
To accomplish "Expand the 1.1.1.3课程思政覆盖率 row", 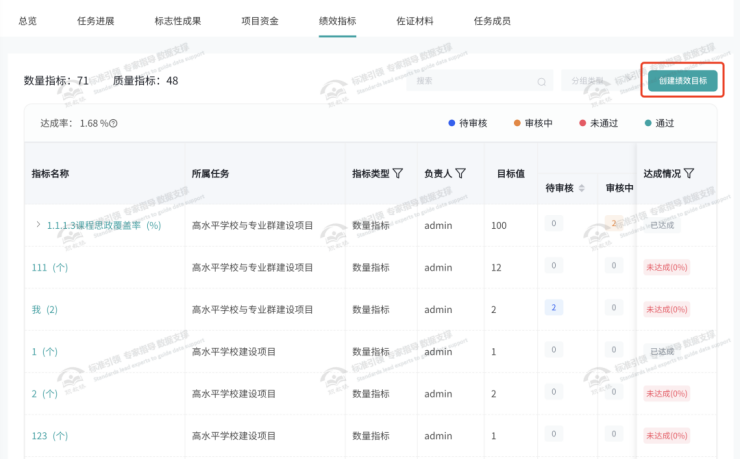I will (38, 225).
